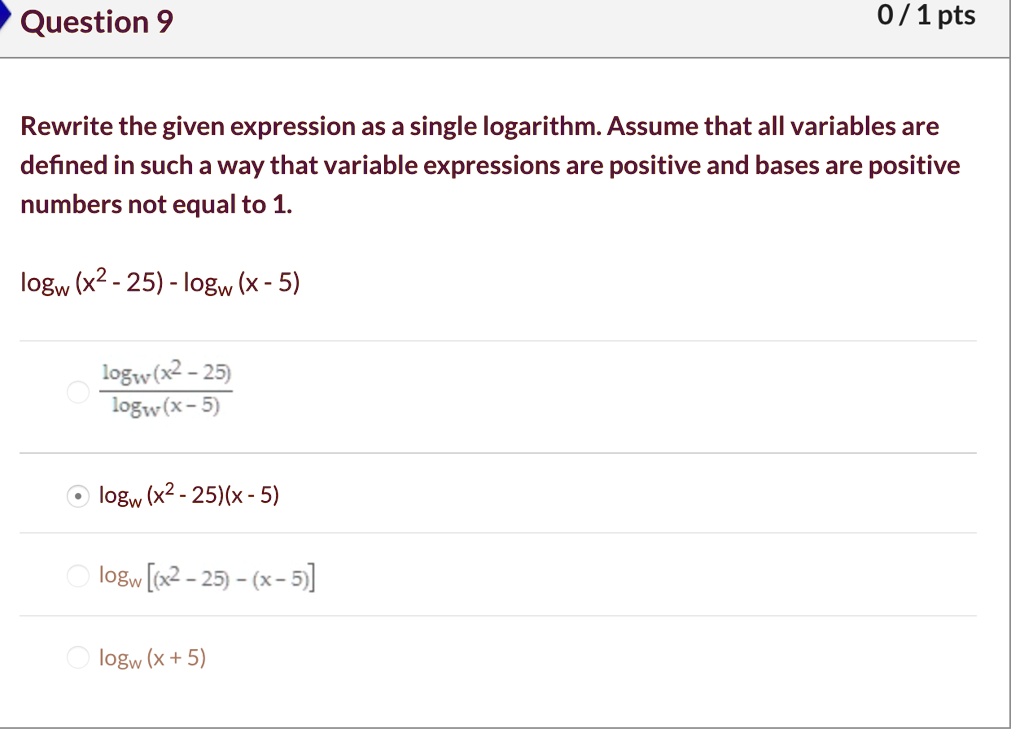Click the 0 / 1 pts score label
This screenshot has width=1024, height=750.
click(926, 15)
